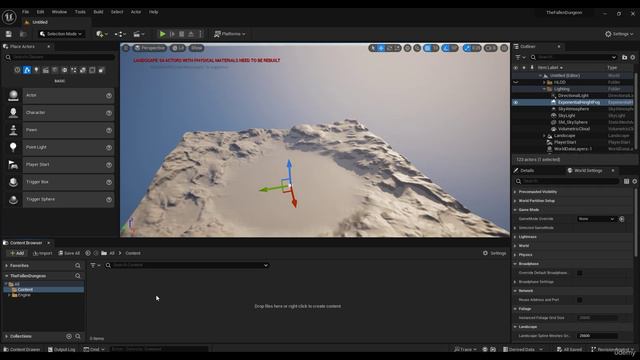Toggle scale snapping in the viewport toolbar
The height and width of the screenshot is (360, 640).
click(x=467, y=48)
